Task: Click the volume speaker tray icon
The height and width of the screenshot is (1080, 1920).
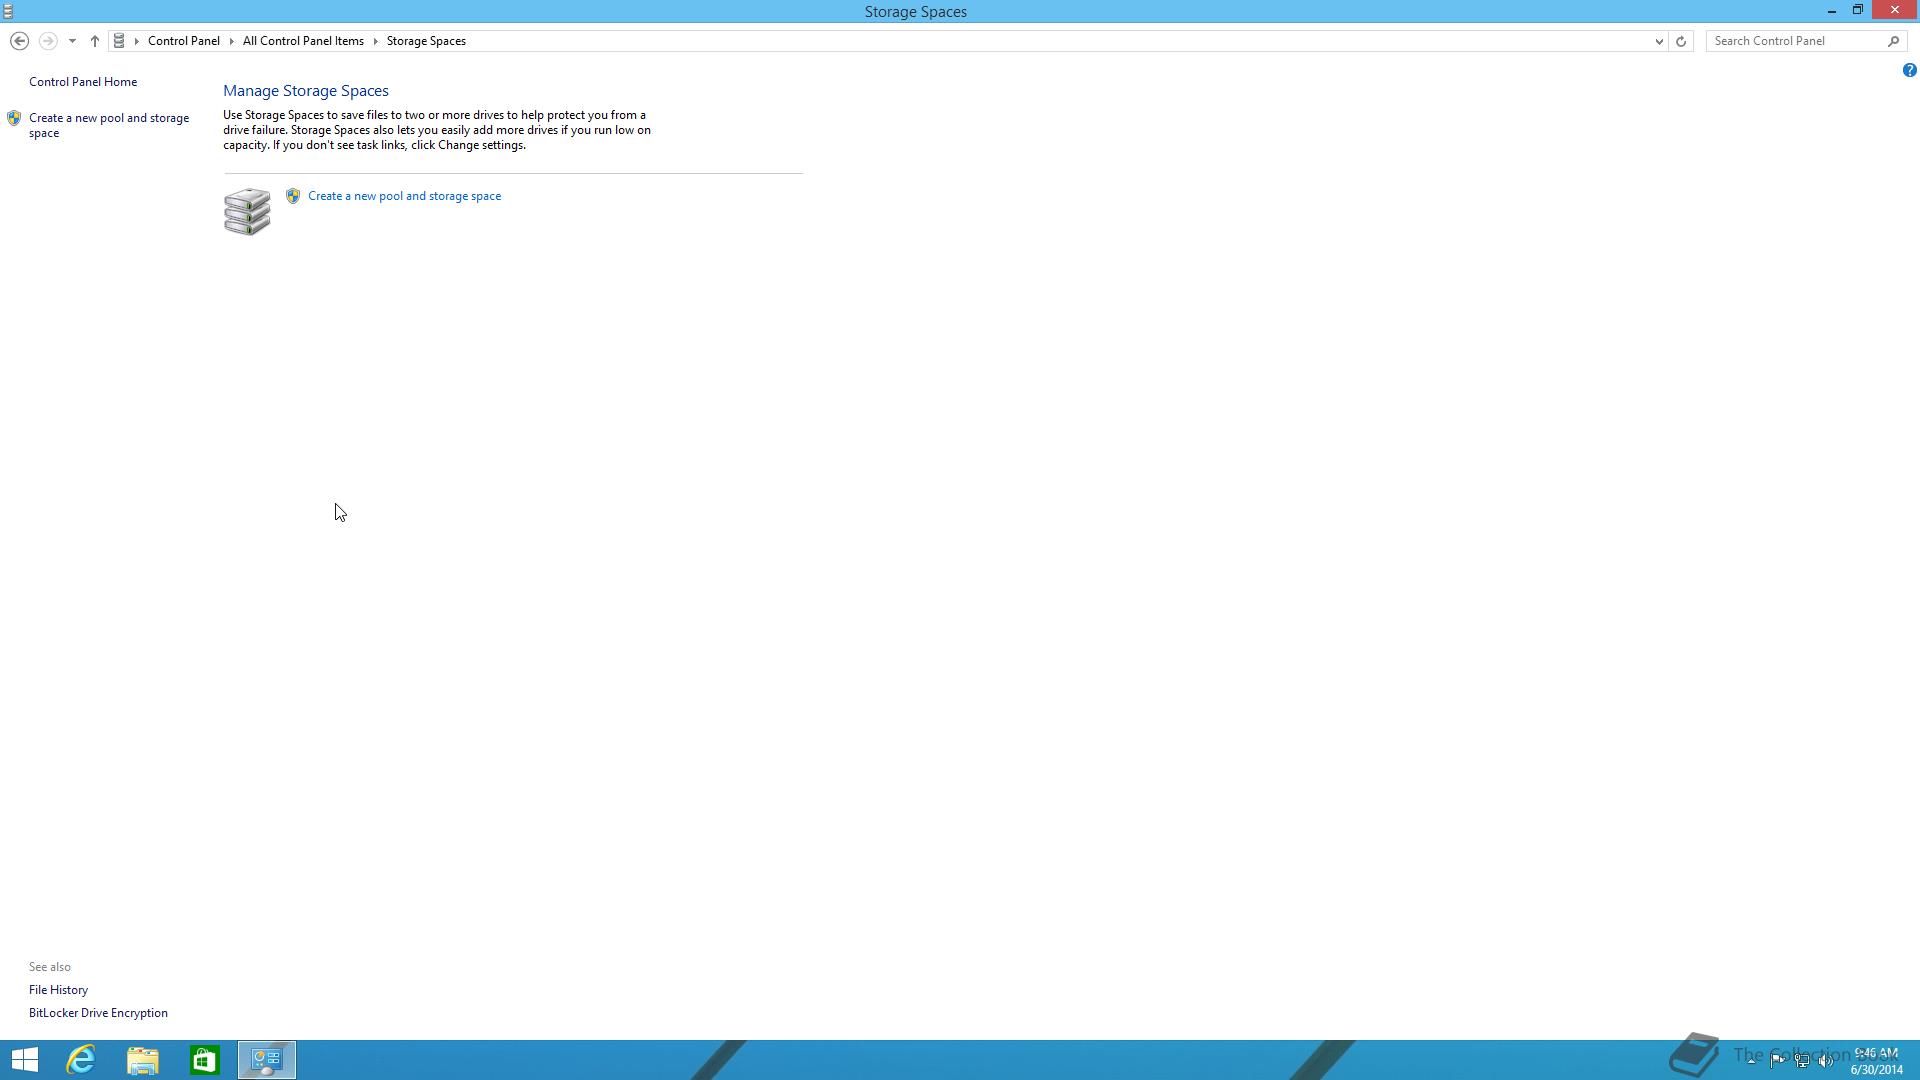Action: tap(1826, 1060)
